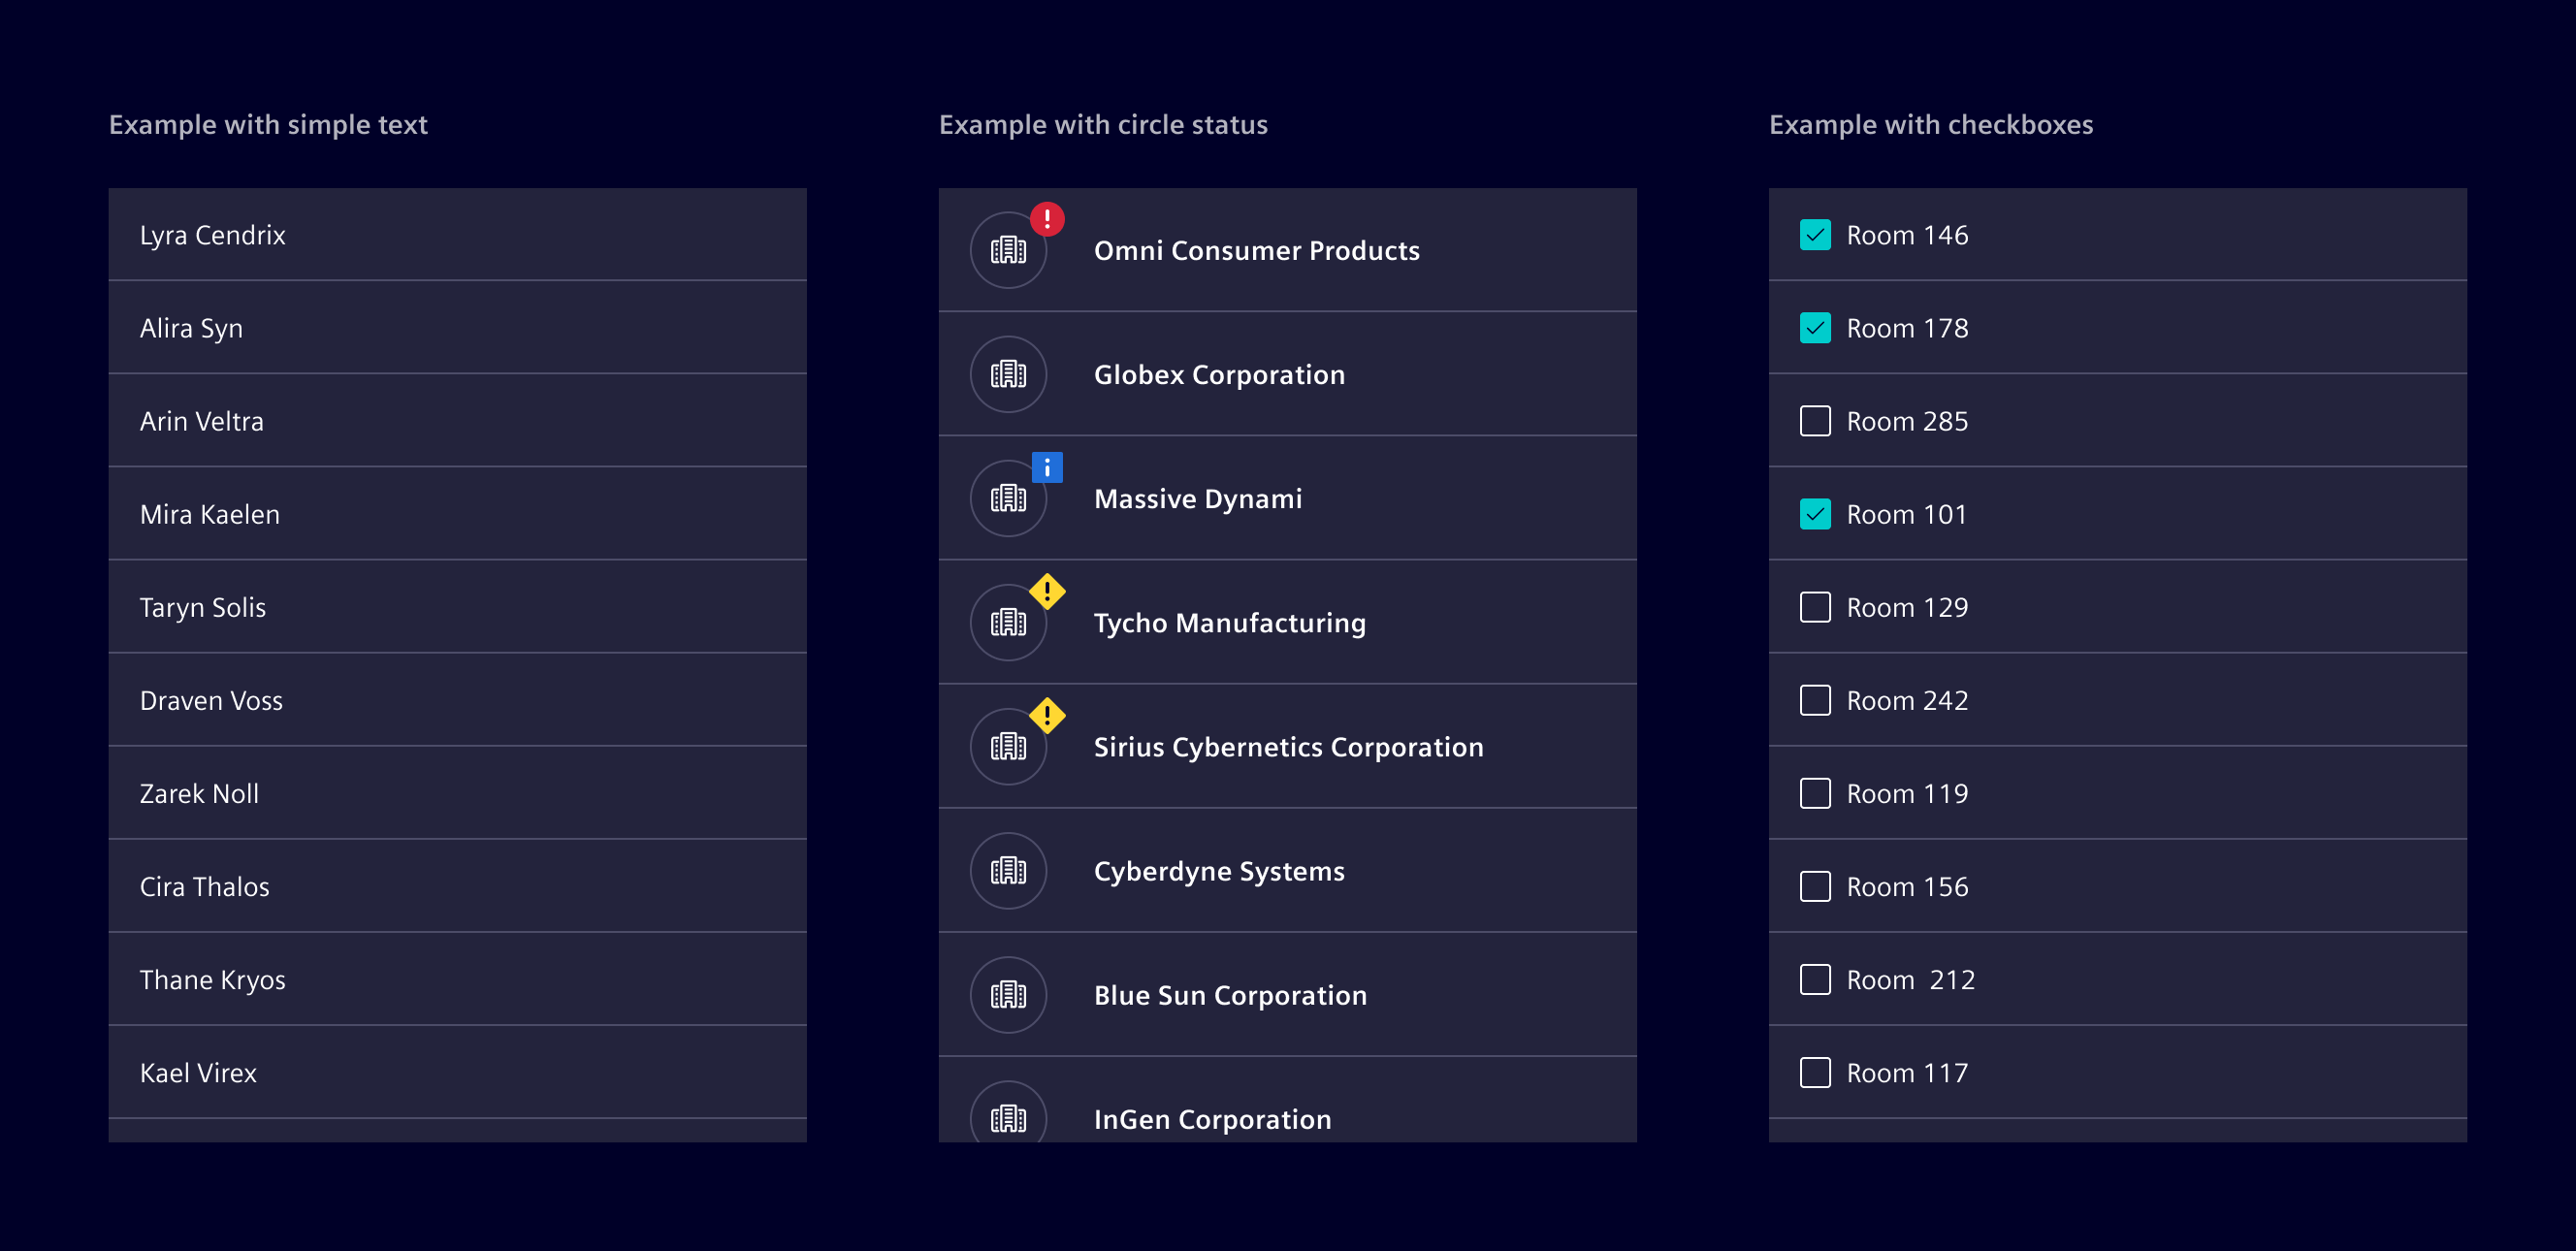Click the blue info badge on Massive Dynami
The image size is (2576, 1251).
(1047, 467)
